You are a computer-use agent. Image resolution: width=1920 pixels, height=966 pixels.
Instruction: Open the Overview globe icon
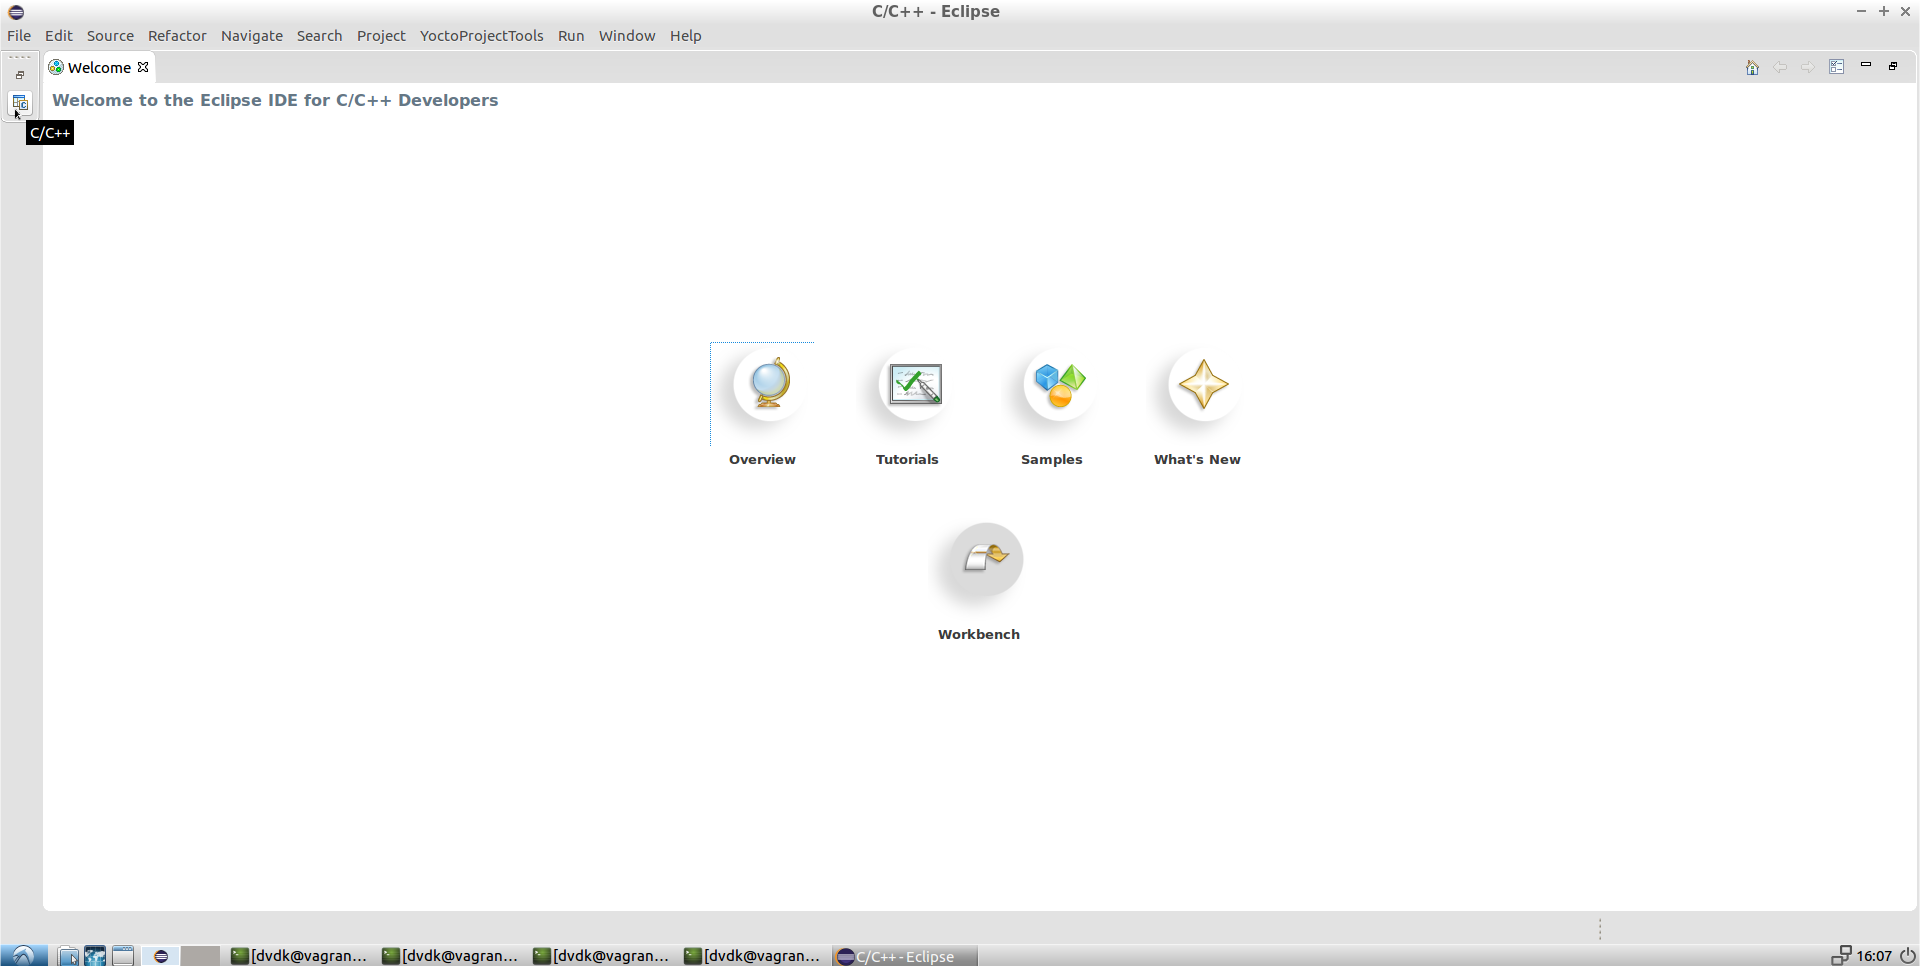point(768,385)
